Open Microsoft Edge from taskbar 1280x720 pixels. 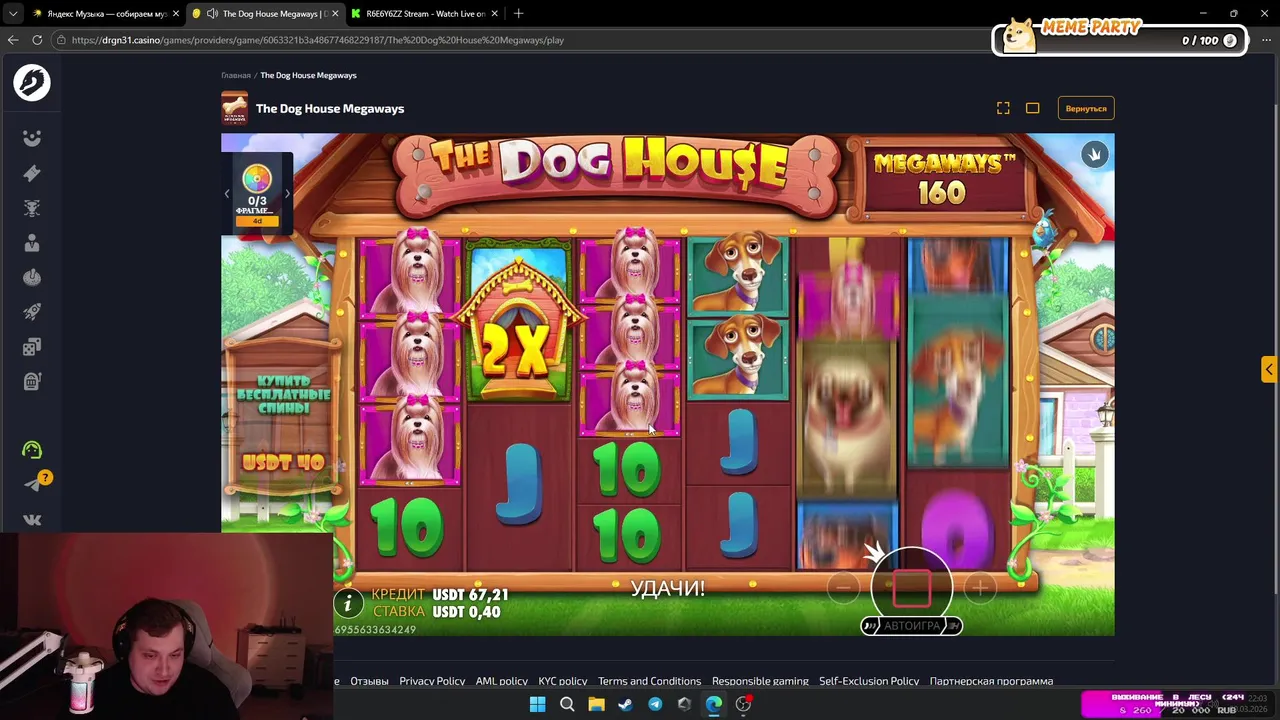pyautogui.click(x=714, y=704)
